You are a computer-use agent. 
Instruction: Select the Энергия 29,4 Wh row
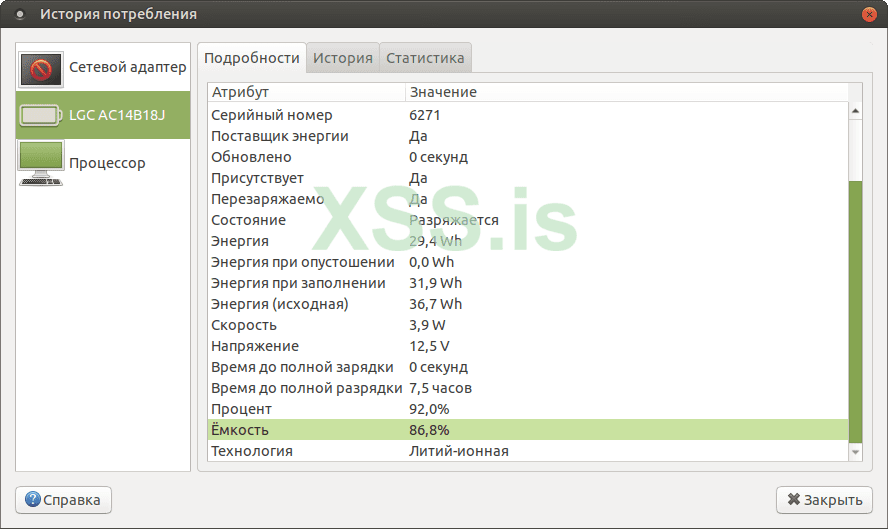point(528,241)
